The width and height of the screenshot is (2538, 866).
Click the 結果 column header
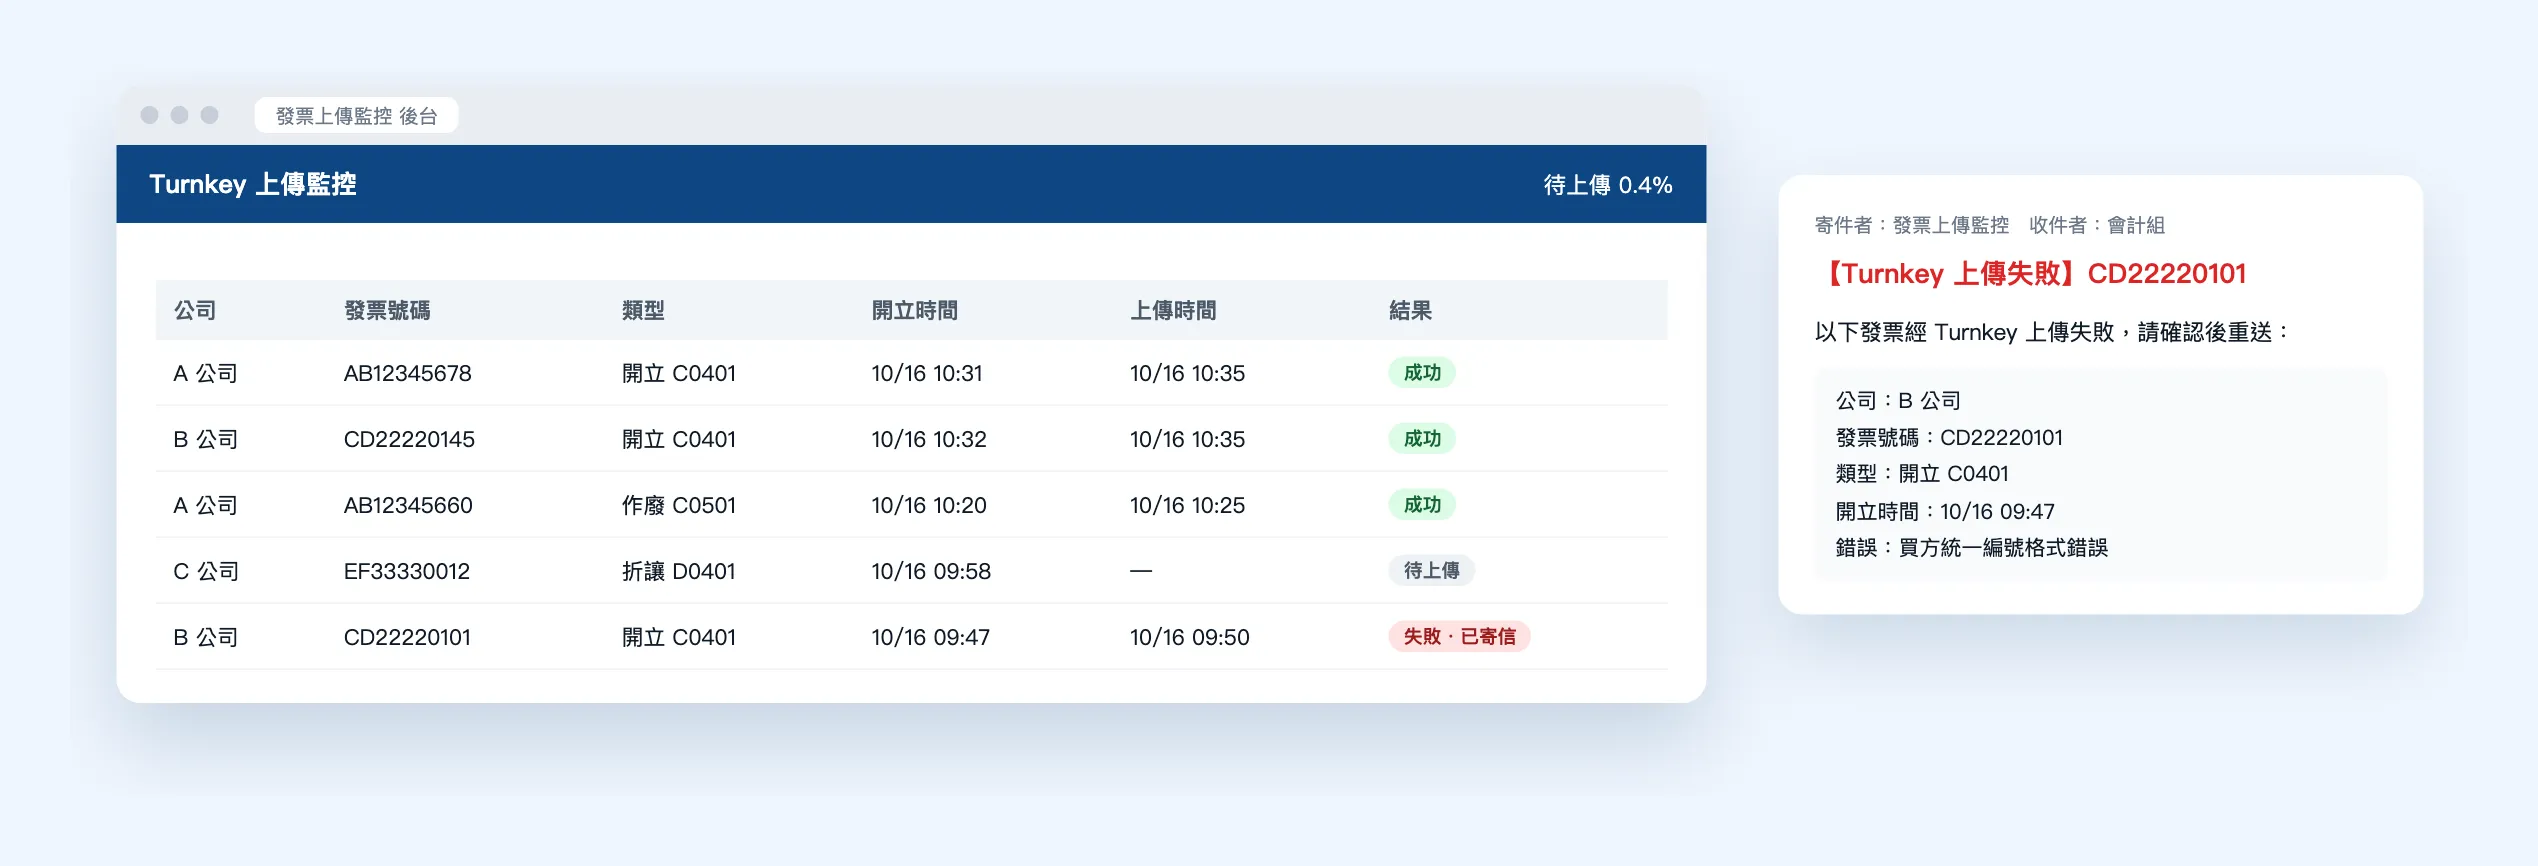(1410, 311)
